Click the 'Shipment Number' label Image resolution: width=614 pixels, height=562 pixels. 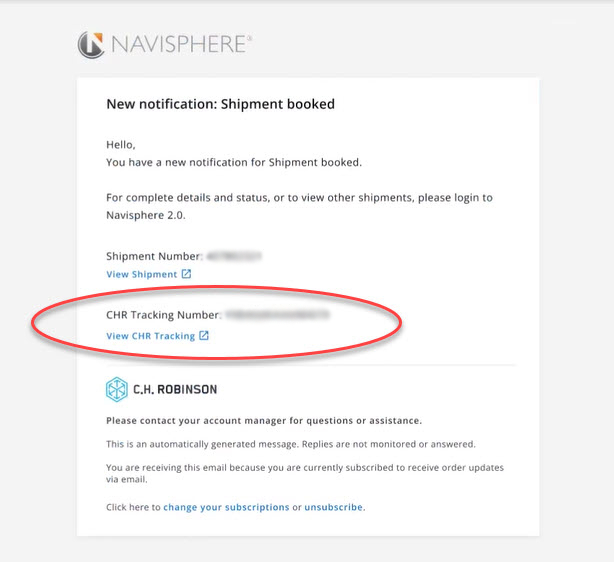[154, 257]
